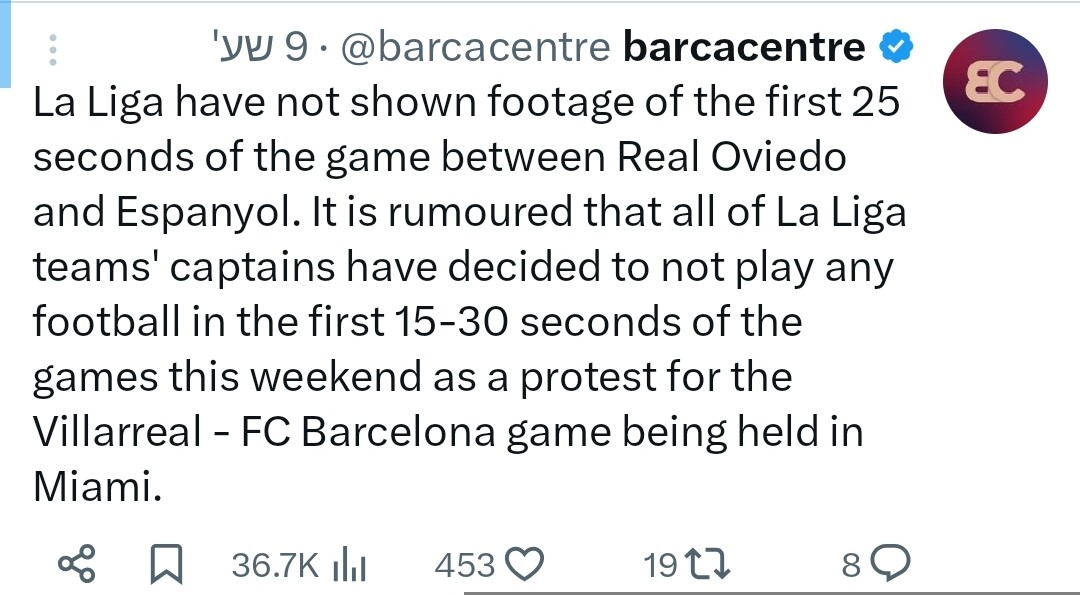Bookmark this barcacentre tweet
Screen dimensions: 1080x595
click(166, 566)
